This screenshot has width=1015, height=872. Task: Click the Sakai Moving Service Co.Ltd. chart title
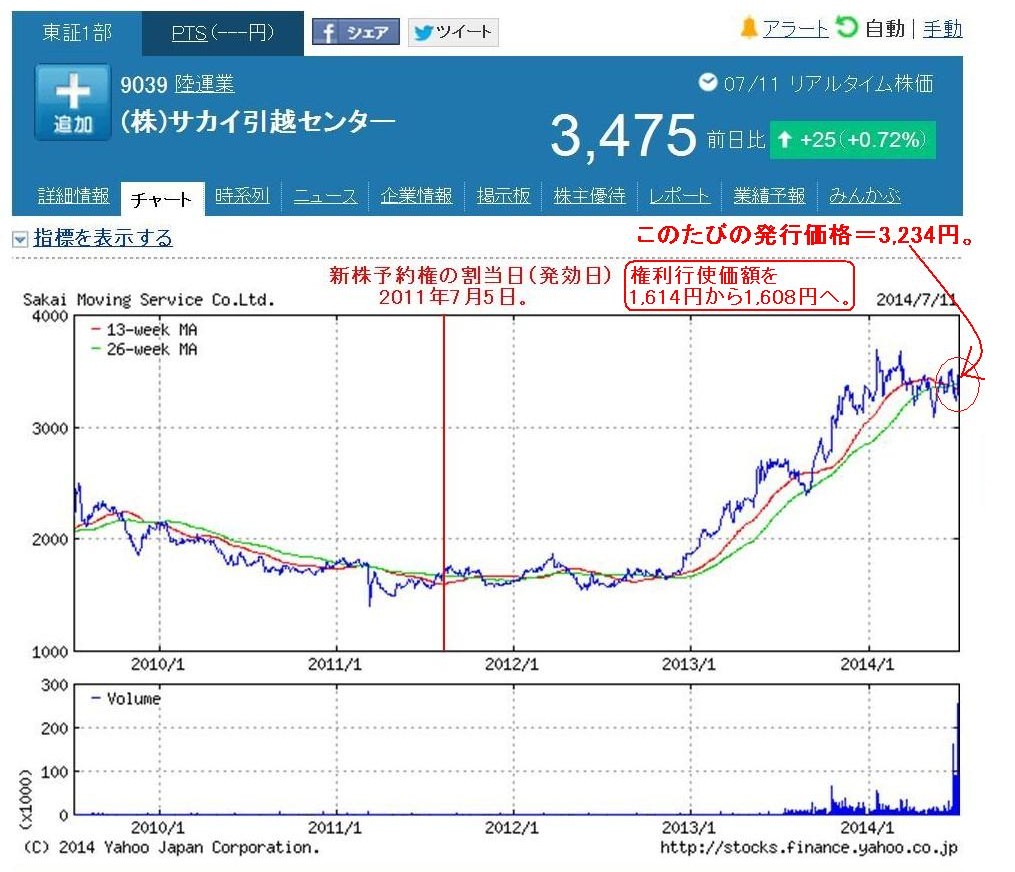point(149,300)
